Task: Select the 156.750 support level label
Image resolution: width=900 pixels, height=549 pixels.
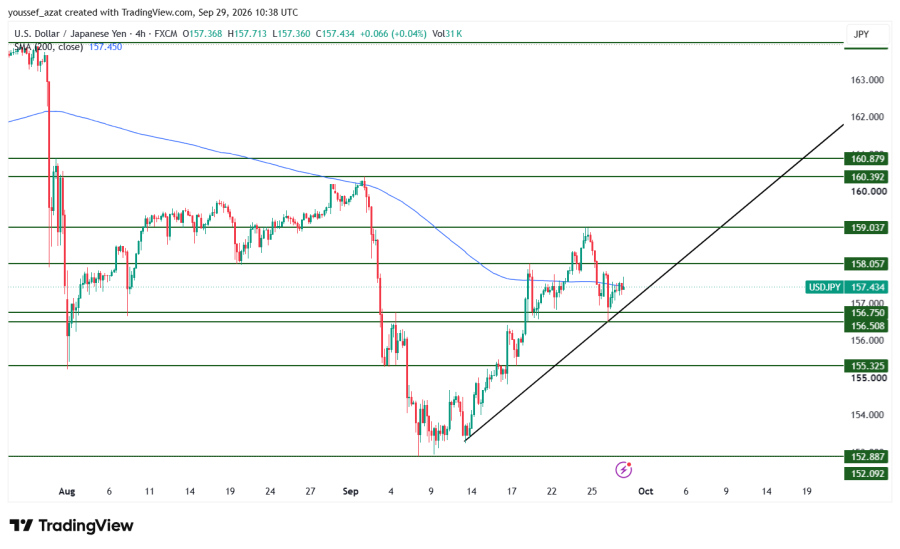Action: [x=866, y=313]
